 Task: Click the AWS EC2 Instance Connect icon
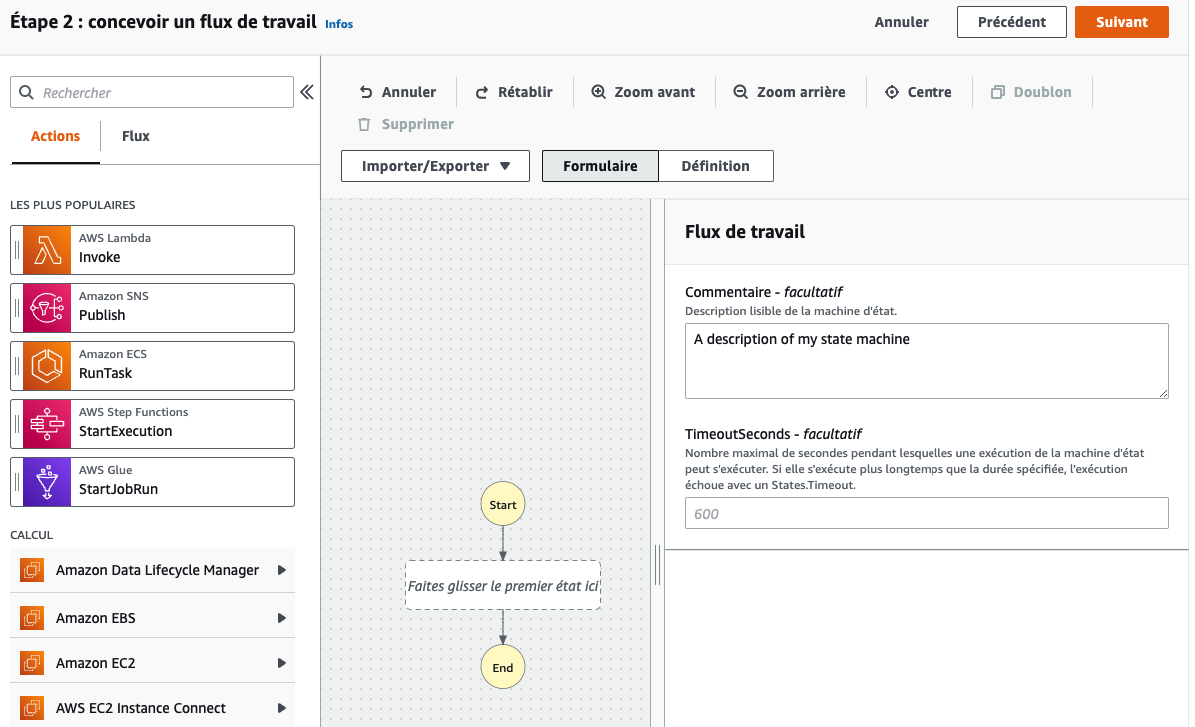pos(32,708)
